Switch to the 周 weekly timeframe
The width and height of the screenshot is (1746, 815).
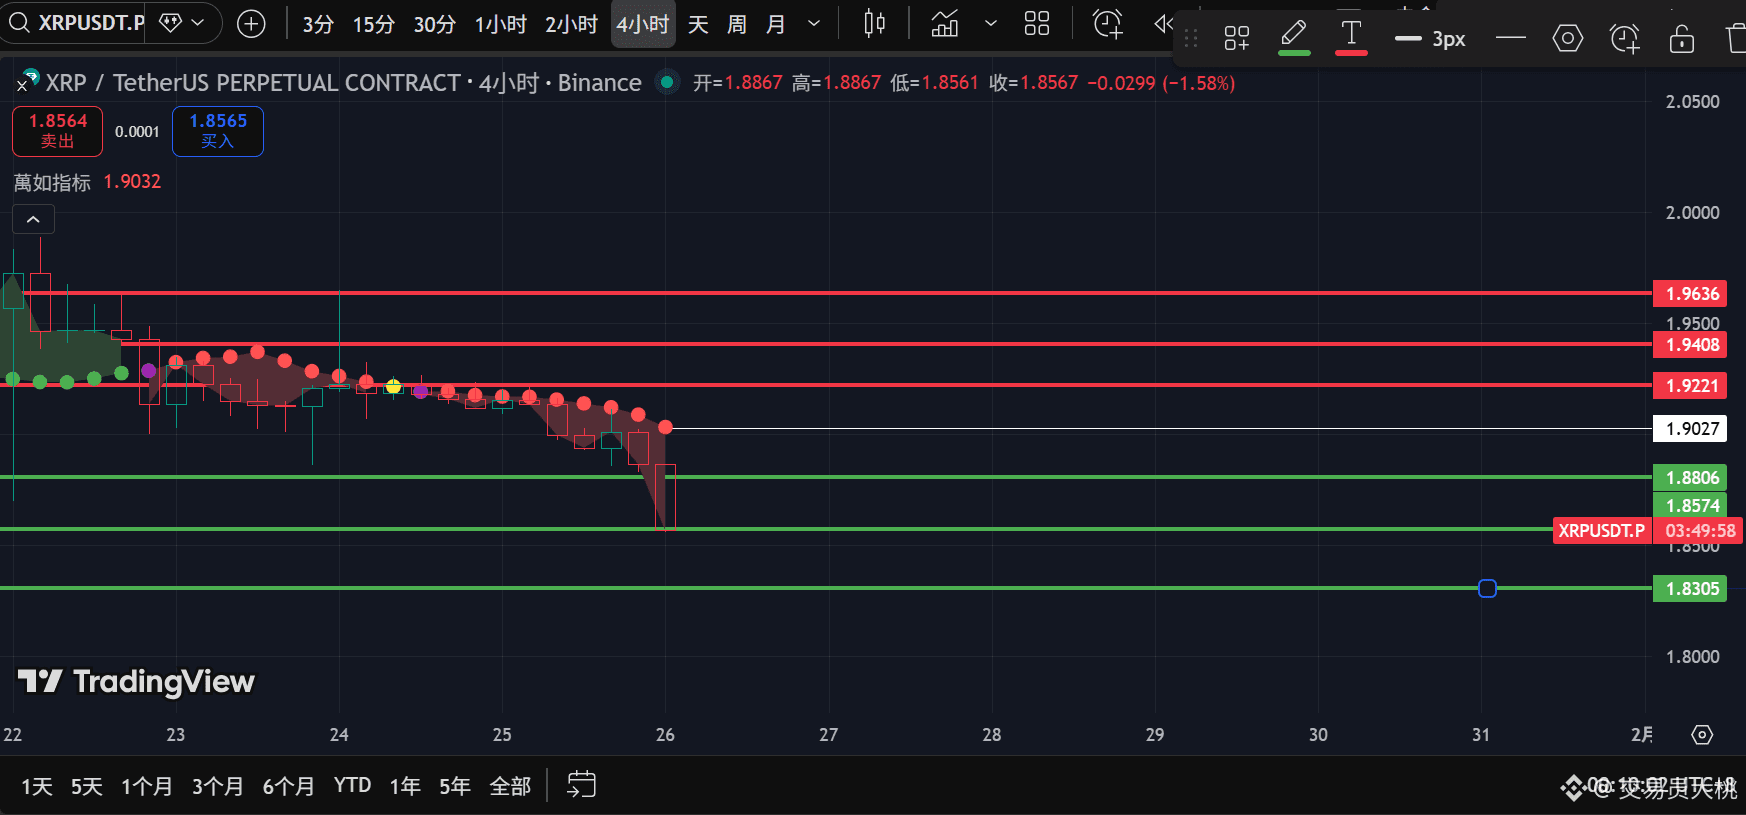click(737, 24)
